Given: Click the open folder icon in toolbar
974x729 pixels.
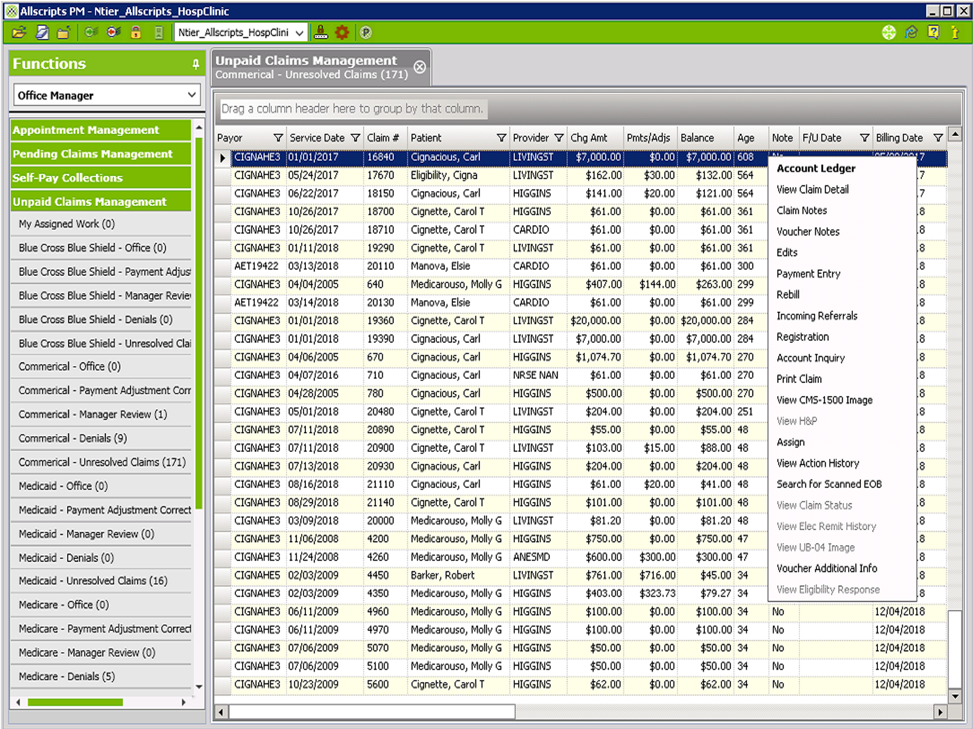Looking at the screenshot, I should coord(19,32).
